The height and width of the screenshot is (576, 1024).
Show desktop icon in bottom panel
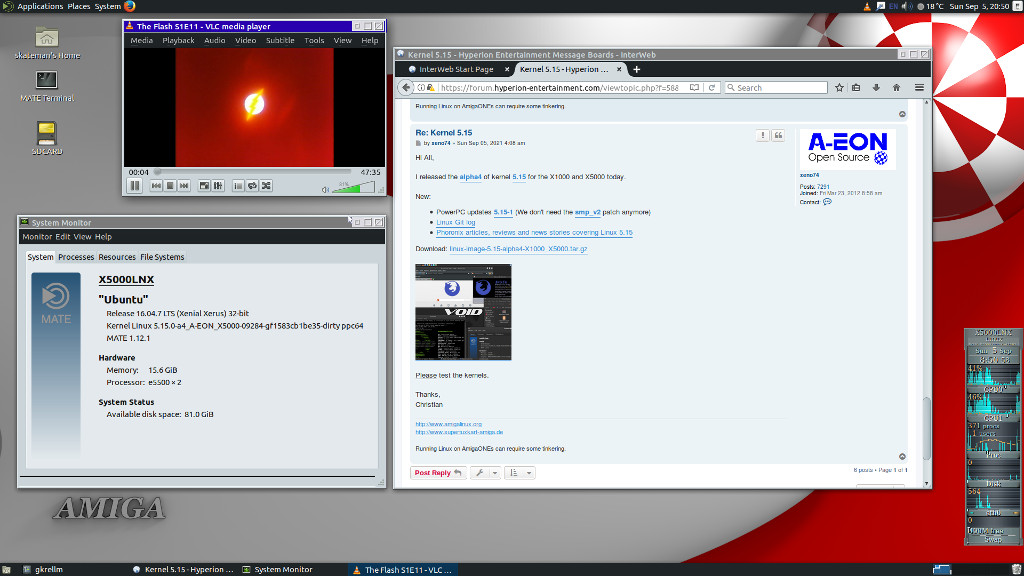[7, 569]
